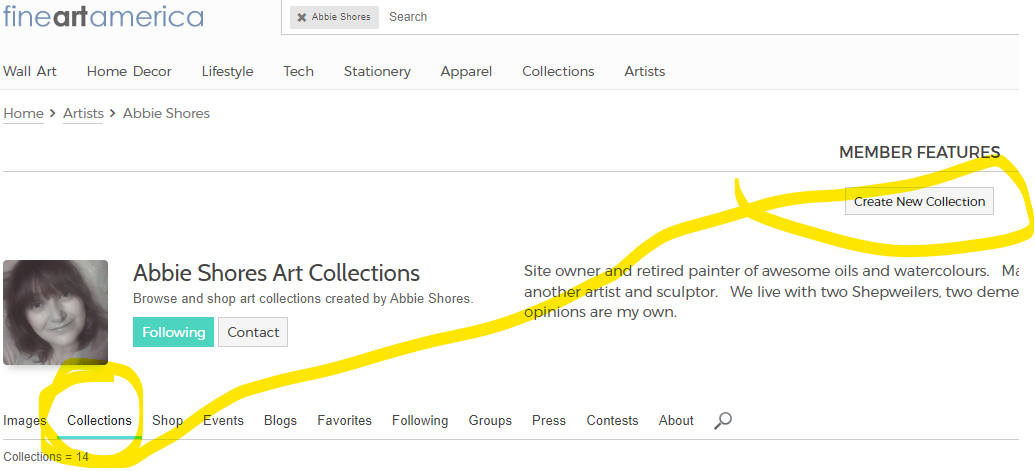Image resolution: width=1035 pixels, height=471 pixels.
Task: Open the Artists menu in top navigation
Action: tap(645, 71)
